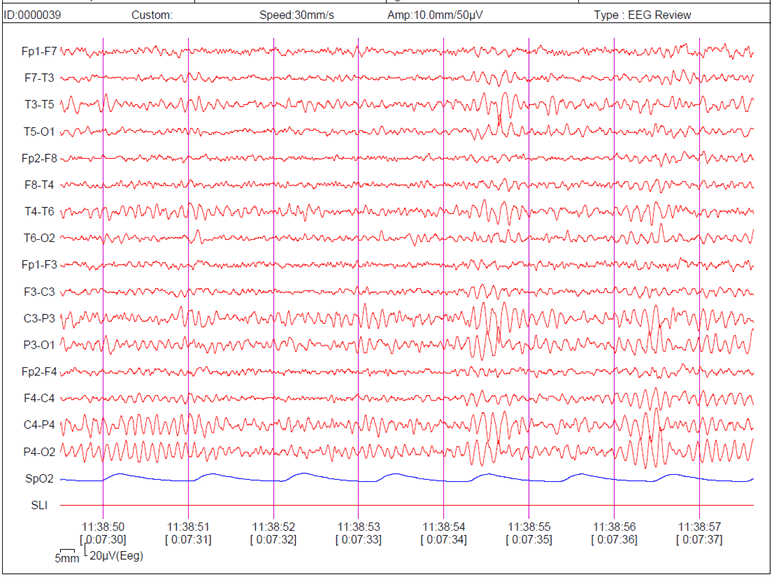This screenshot has width=774, height=577.
Task: Click the 20µV(Eeg) scale indicator
Action: 116,556
